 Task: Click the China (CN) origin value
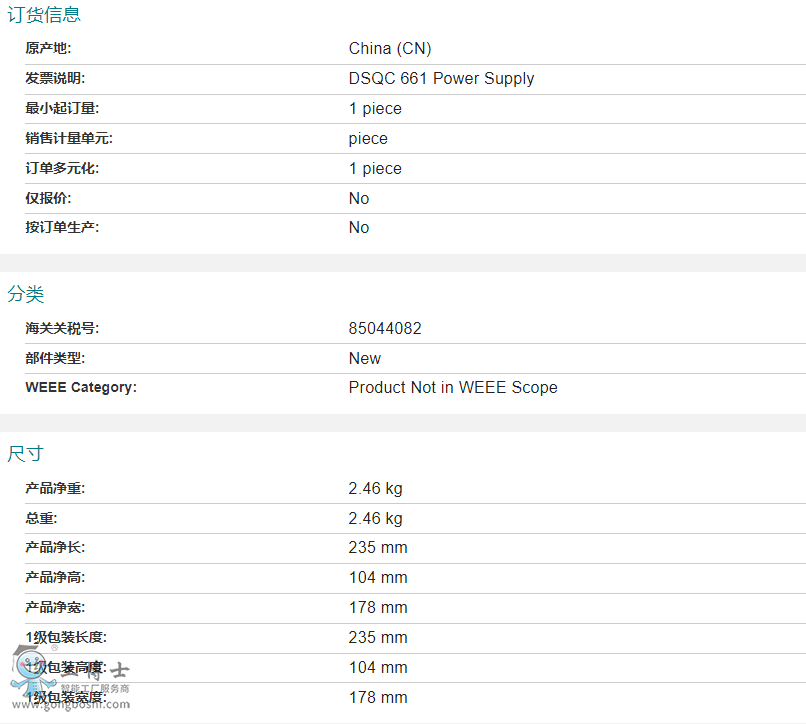(x=390, y=48)
